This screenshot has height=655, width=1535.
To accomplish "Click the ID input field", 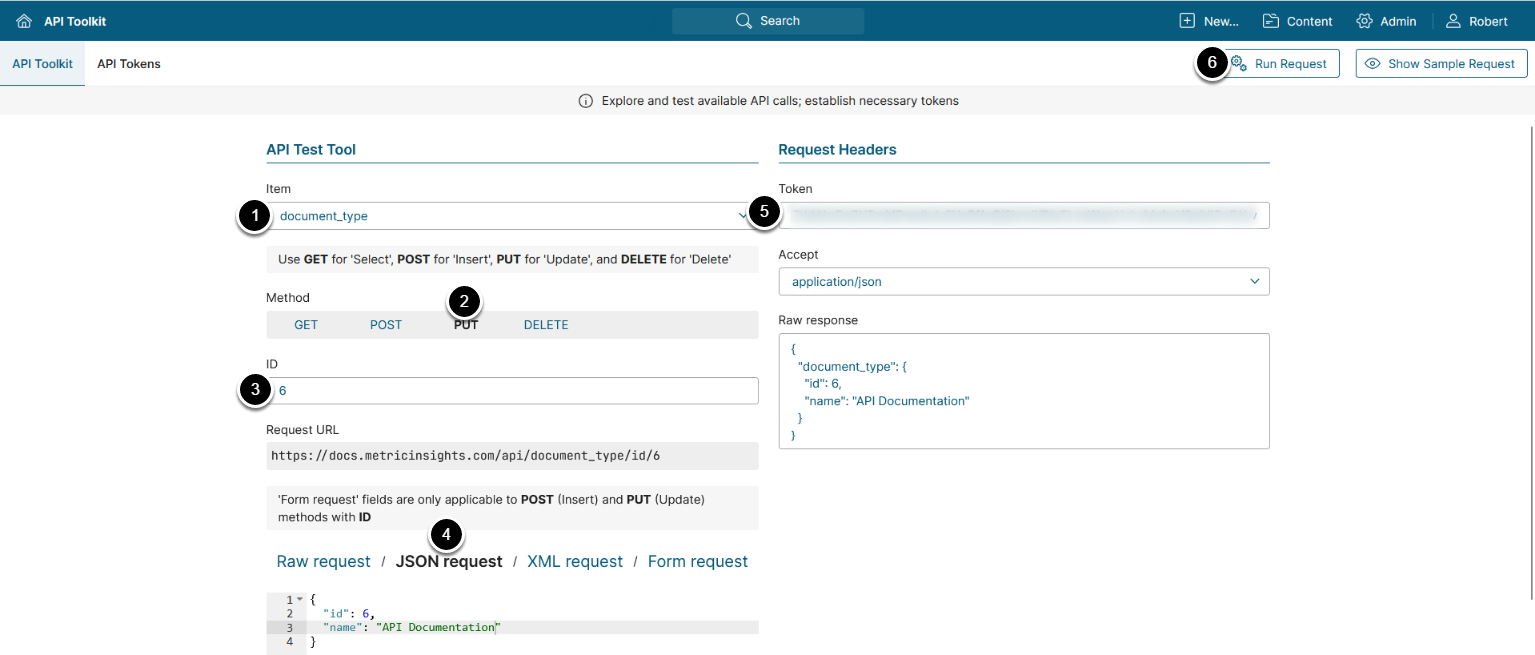I will click(x=512, y=391).
